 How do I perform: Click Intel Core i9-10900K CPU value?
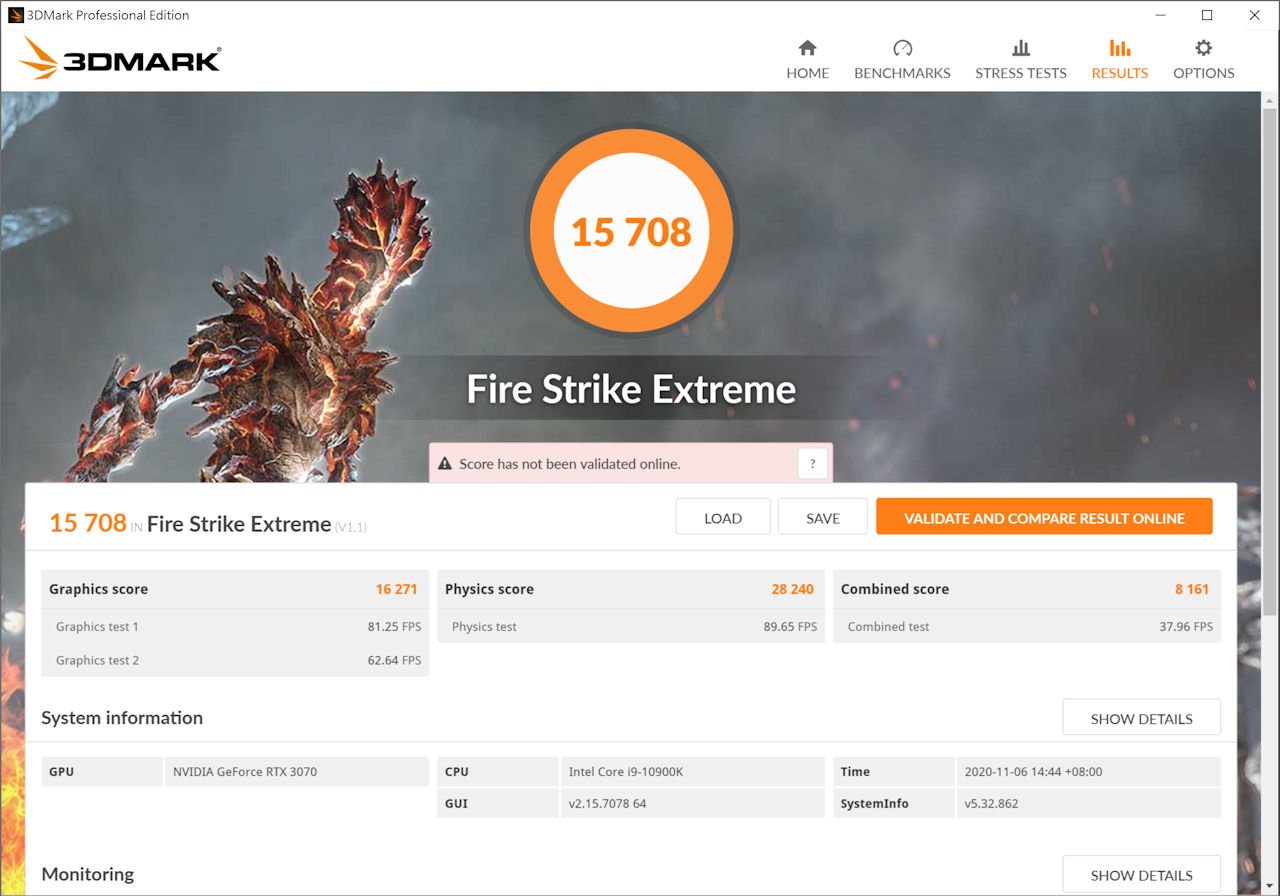[x=626, y=771]
